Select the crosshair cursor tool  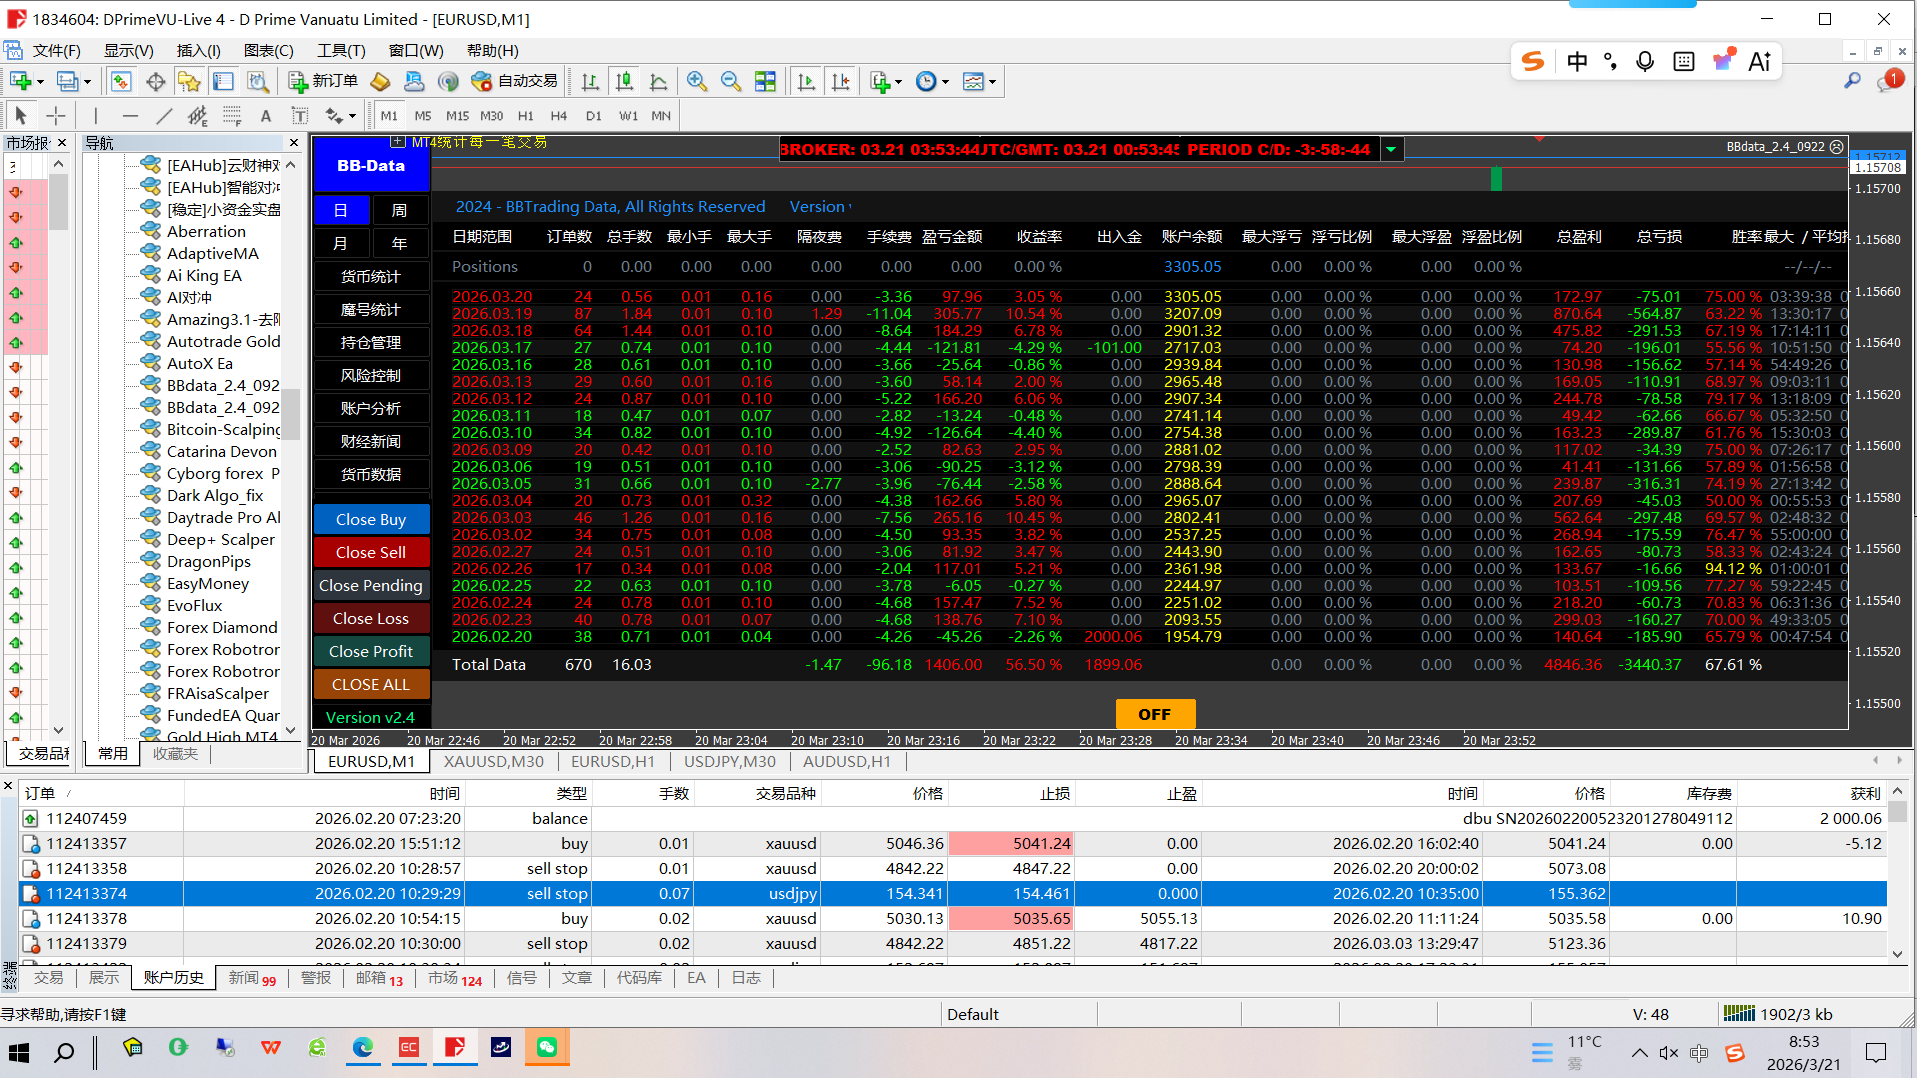pyautogui.click(x=56, y=116)
